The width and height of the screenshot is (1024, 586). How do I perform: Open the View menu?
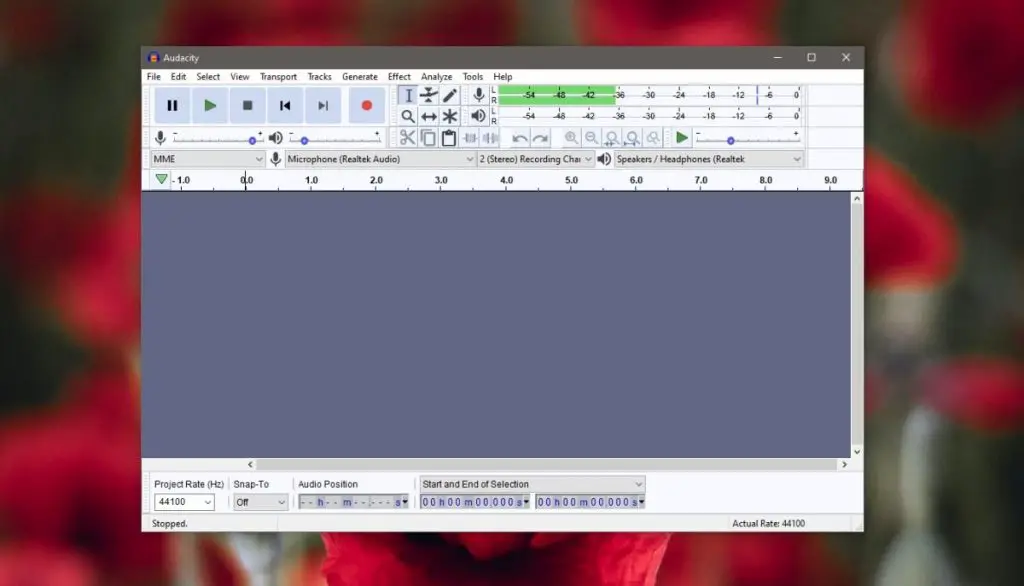click(240, 76)
